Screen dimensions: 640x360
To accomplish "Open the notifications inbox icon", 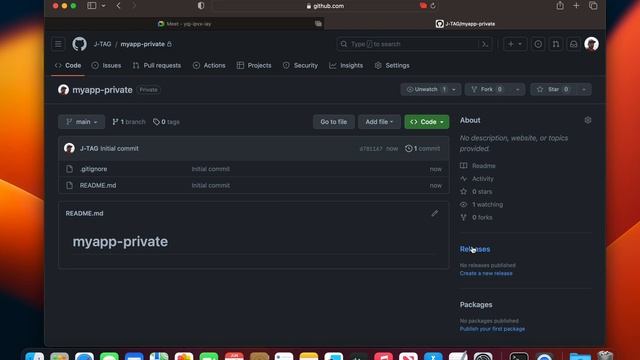I will tap(573, 44).
